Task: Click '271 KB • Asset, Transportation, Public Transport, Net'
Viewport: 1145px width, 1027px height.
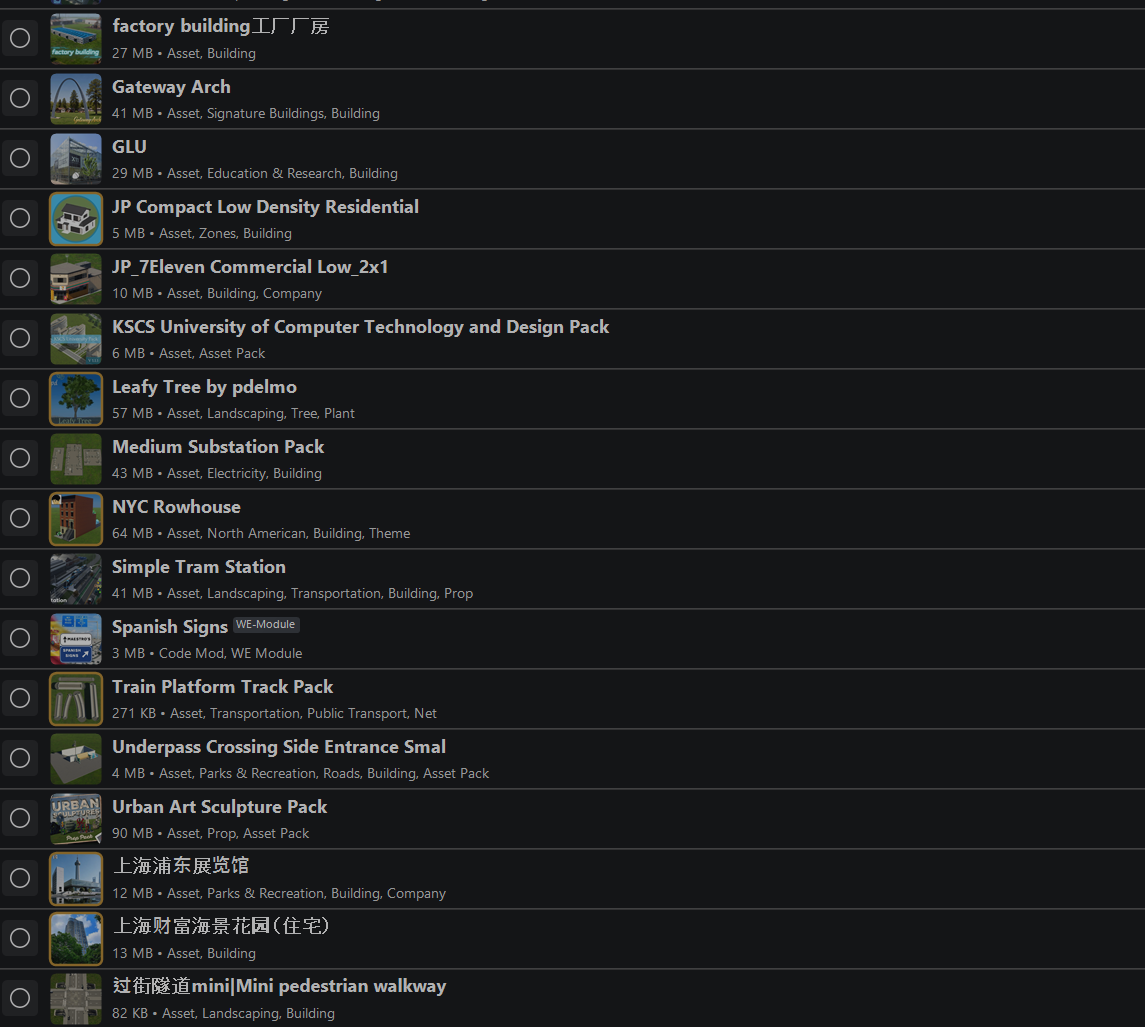Action: tap(274, 714)
